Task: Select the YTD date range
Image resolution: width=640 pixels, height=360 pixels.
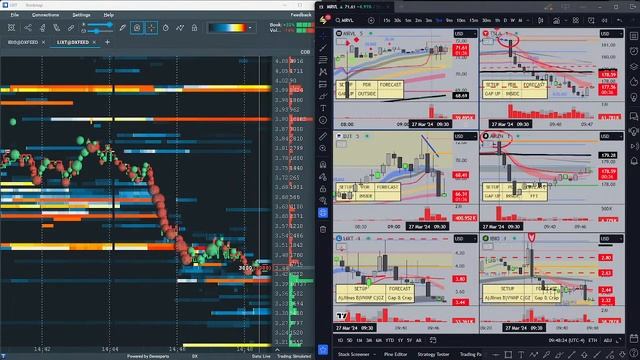Action: [389, 340]
